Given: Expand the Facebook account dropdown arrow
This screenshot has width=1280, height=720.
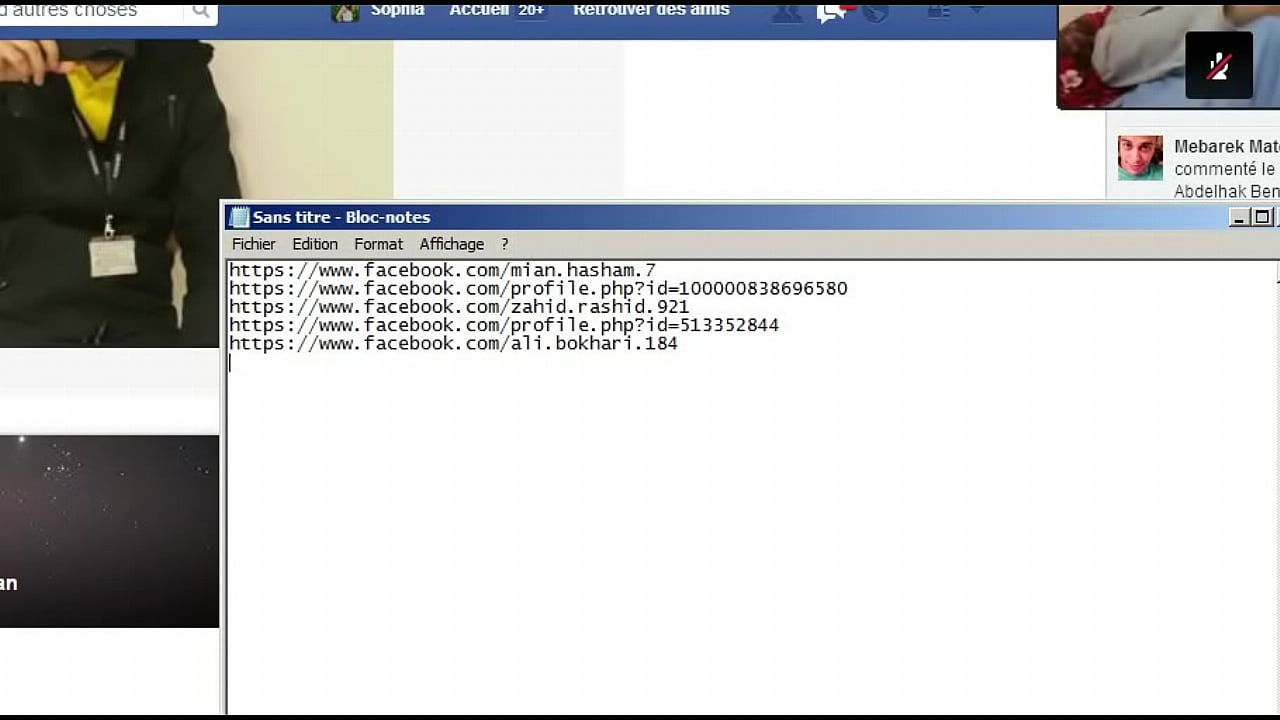Looking at the screenshot, I should [x=977, y=10].
